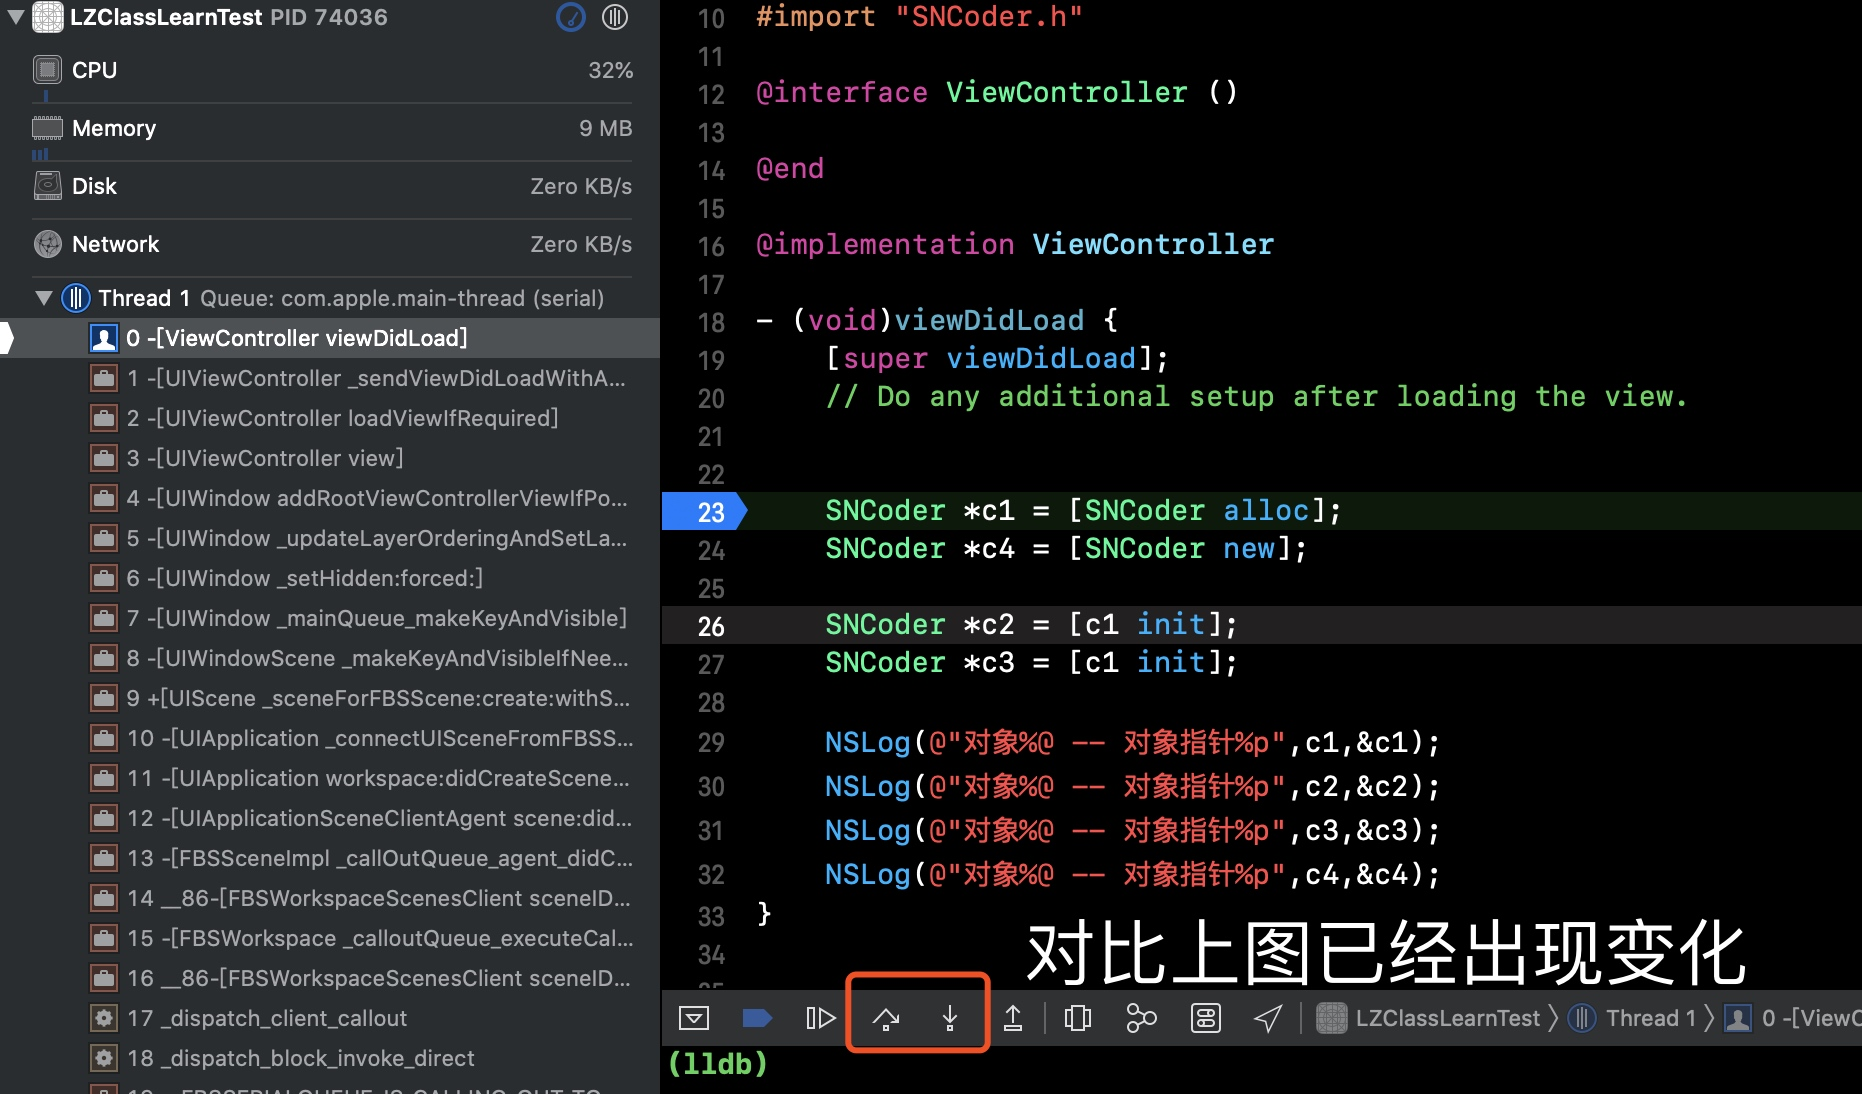Select frame 0 -[ViewController viewDidLoad]
This screenshot has width=1862, height=1094.
330,338
